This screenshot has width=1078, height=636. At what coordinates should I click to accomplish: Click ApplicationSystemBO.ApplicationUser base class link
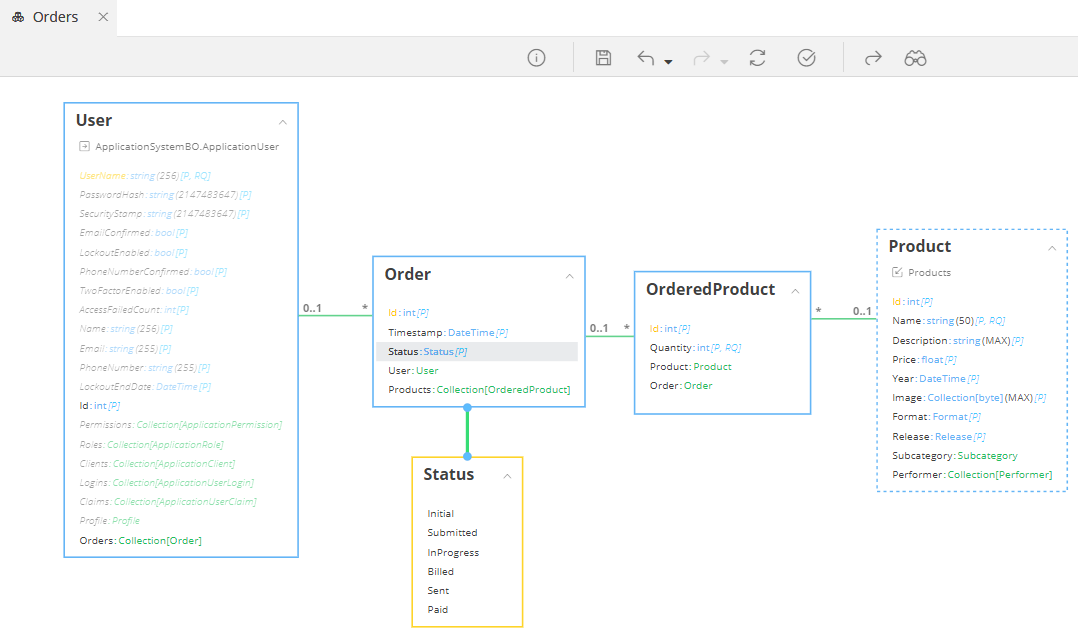click(186, 146)
